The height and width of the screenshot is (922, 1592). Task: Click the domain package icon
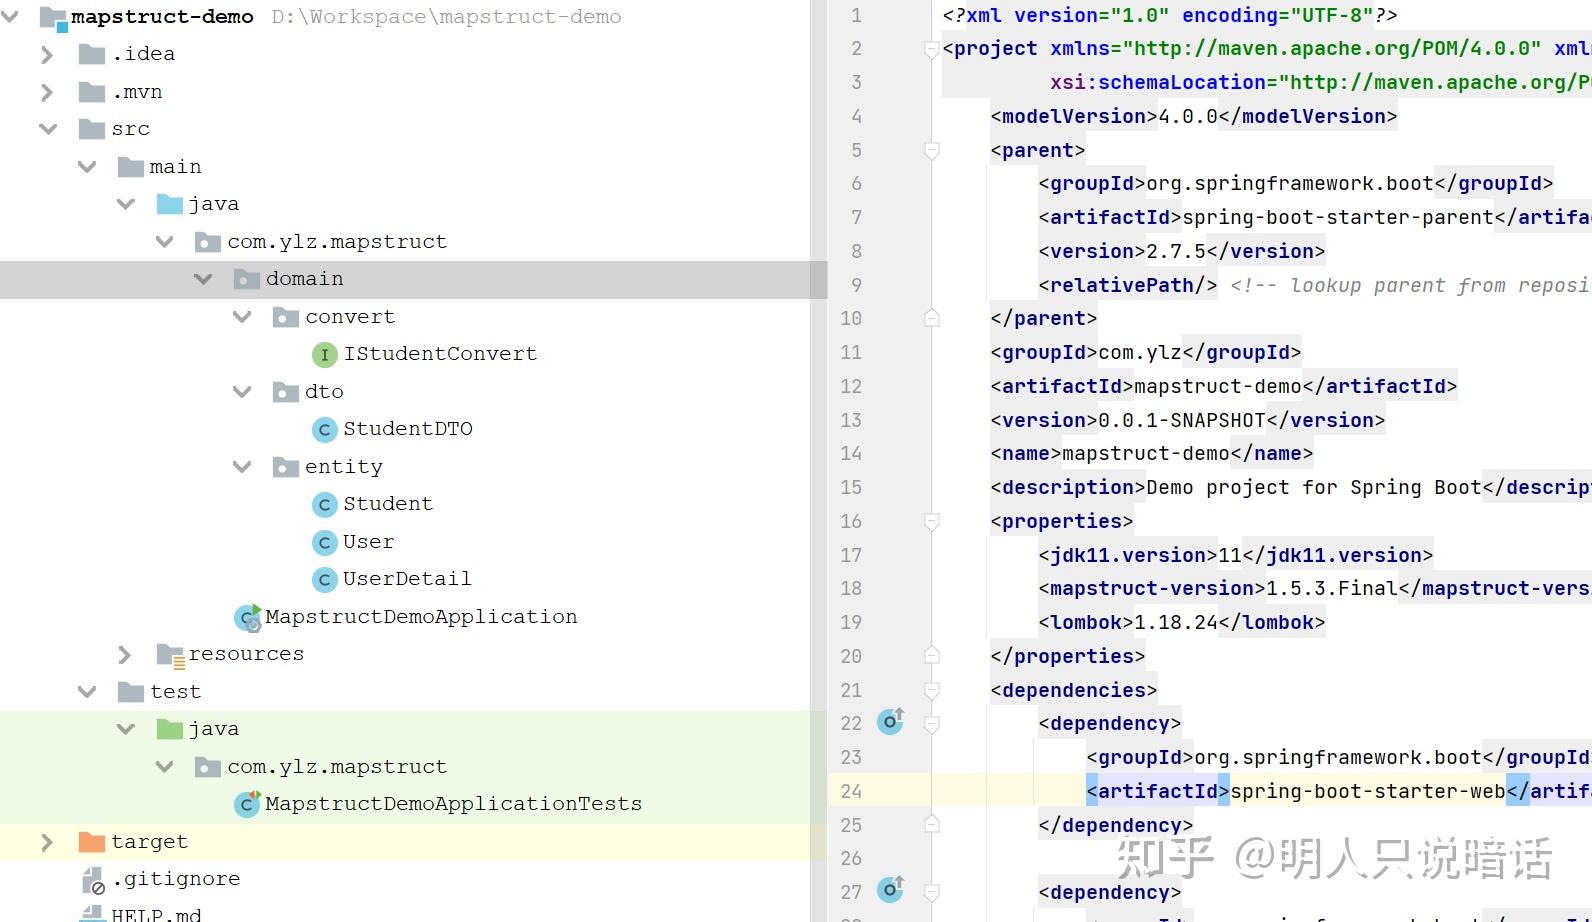pyautogui.click(x=246, y=279)
